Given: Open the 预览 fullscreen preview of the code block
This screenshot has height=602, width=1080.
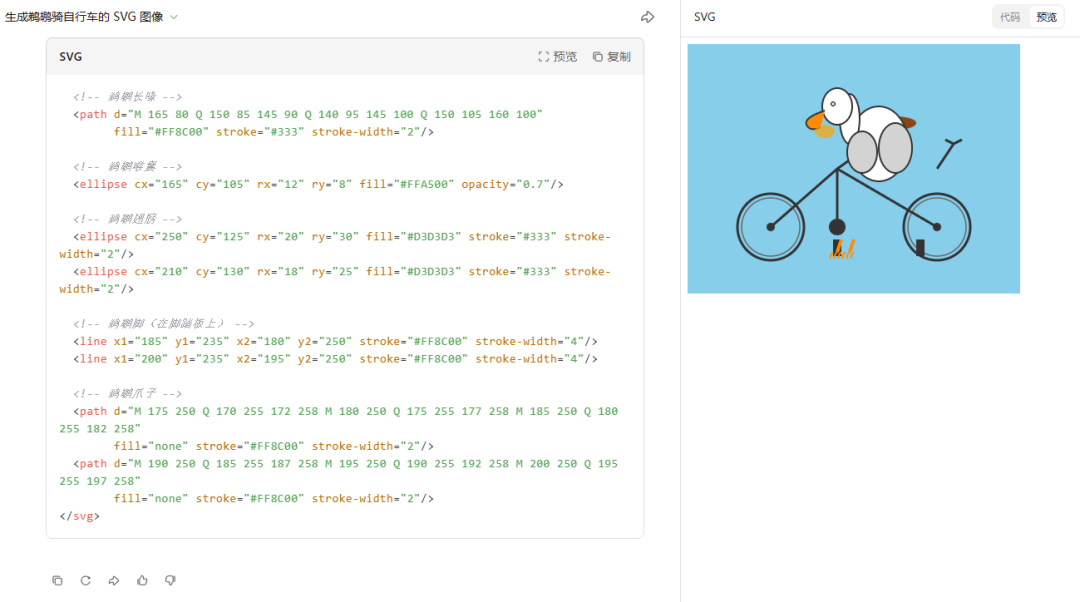Looking at the screenshot, I should pyautogui.click(x=557, y=56).
